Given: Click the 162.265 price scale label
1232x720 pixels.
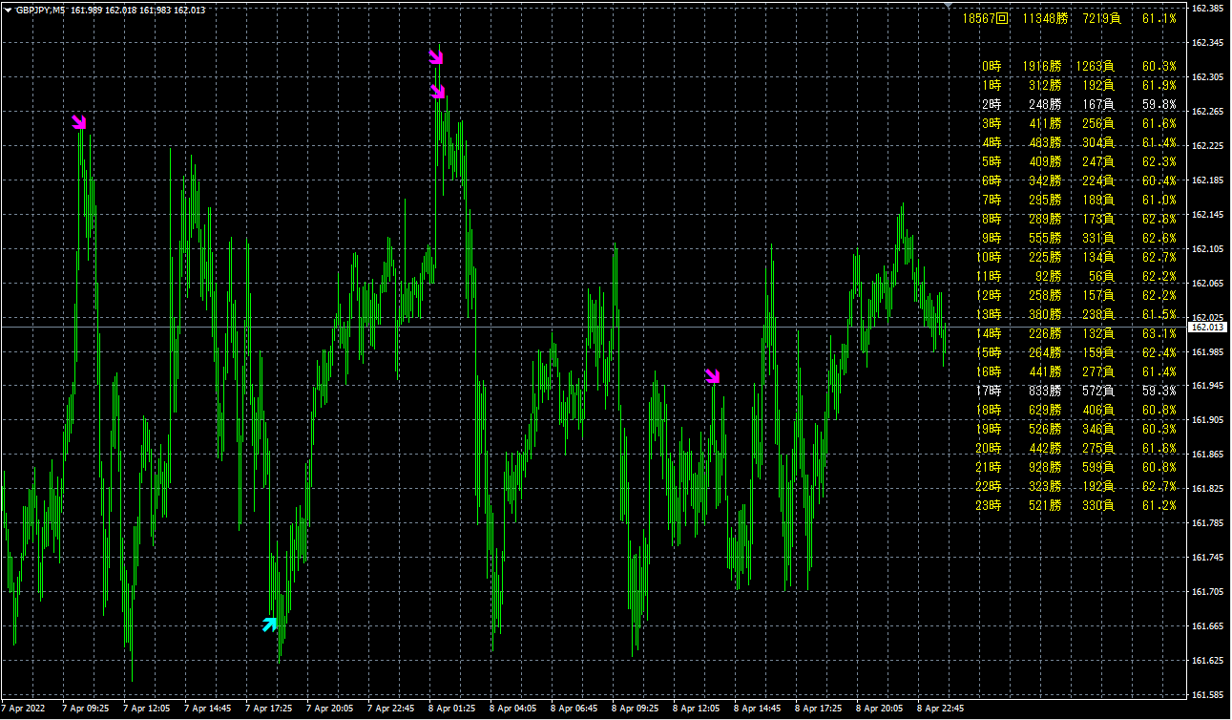Looking at the screenshot, I should coord(1209,111).
